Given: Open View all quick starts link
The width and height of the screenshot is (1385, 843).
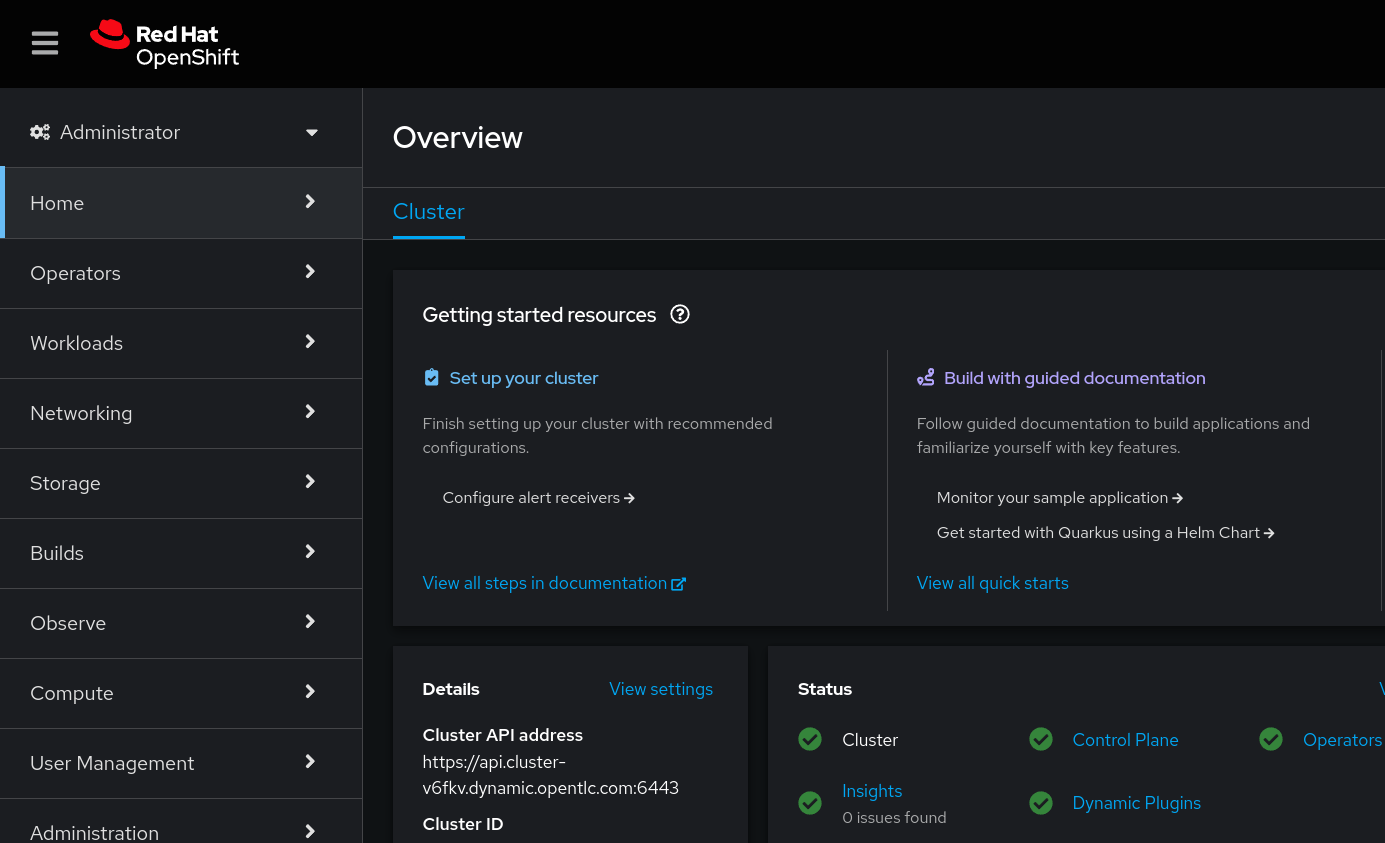Looking at the screenshot, I should click(992, 583).
